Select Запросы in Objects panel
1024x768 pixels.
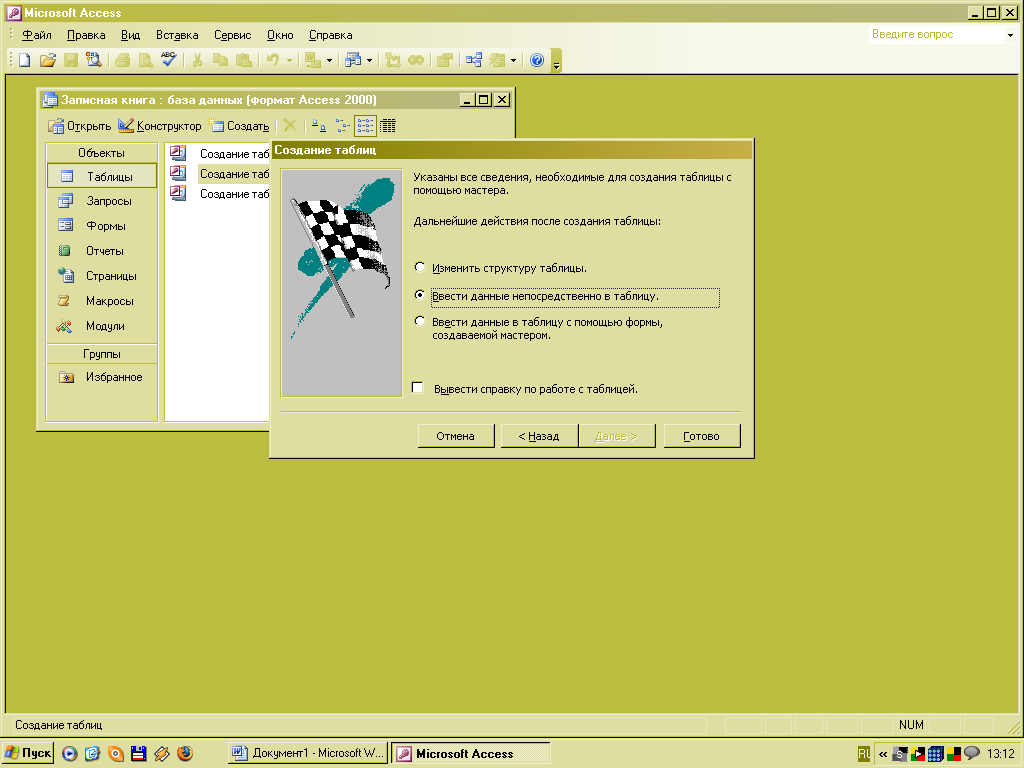tap(102, 201)
